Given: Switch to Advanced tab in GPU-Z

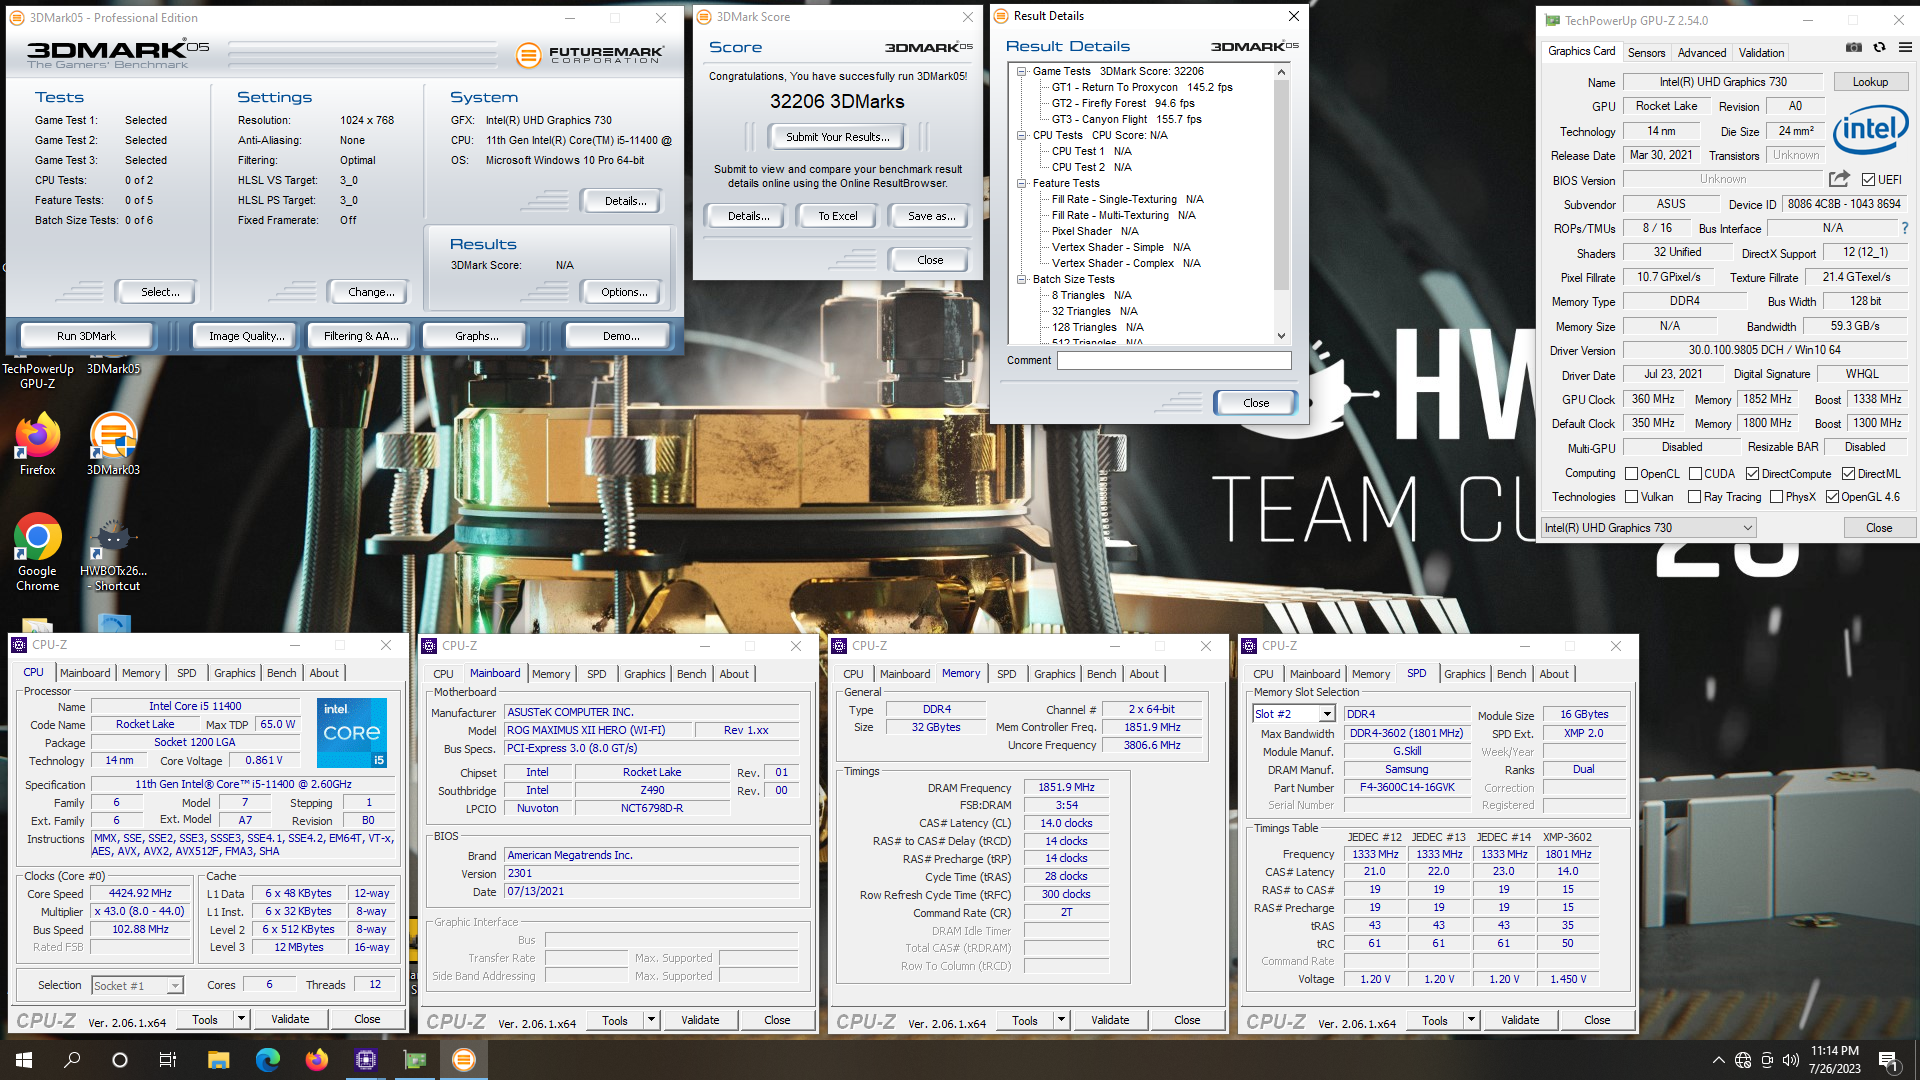Looking at the screenshot, I should coord(1701,53).
